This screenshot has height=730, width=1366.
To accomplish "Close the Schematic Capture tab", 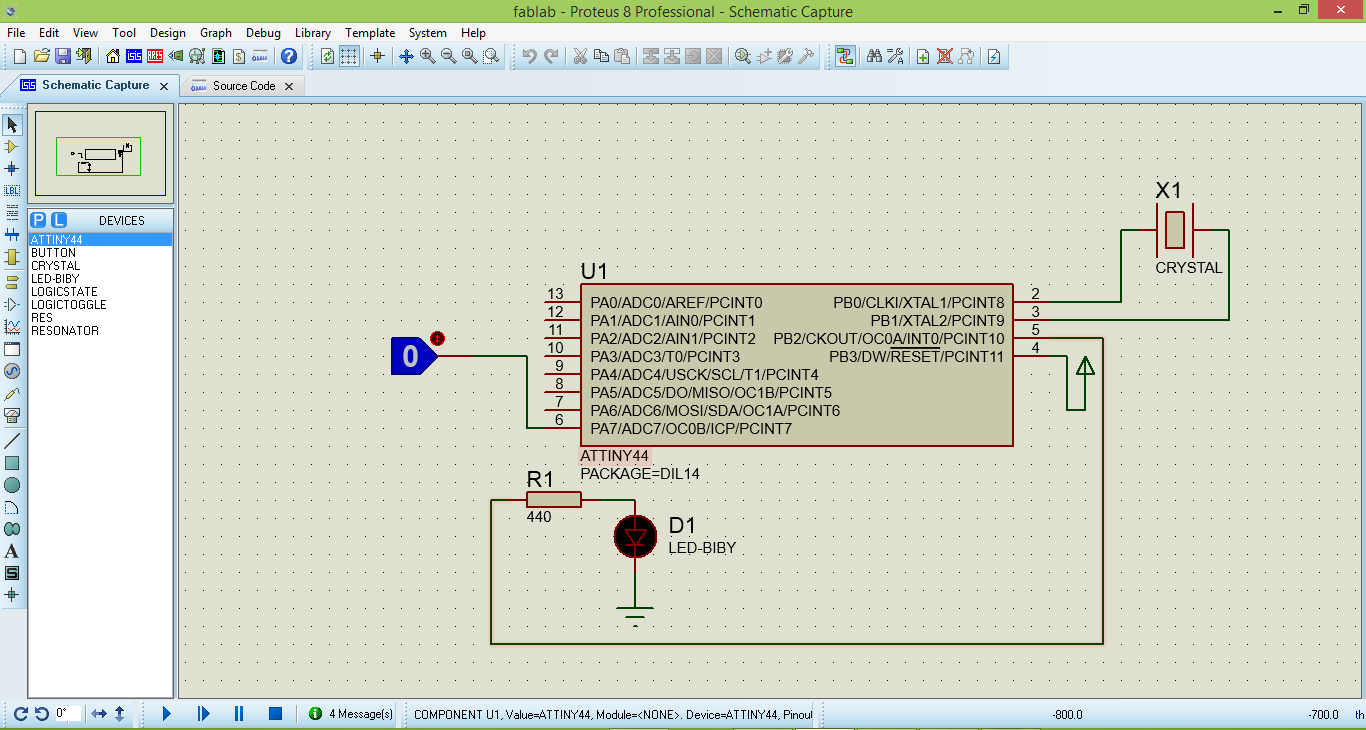I will tap(164, 86).
